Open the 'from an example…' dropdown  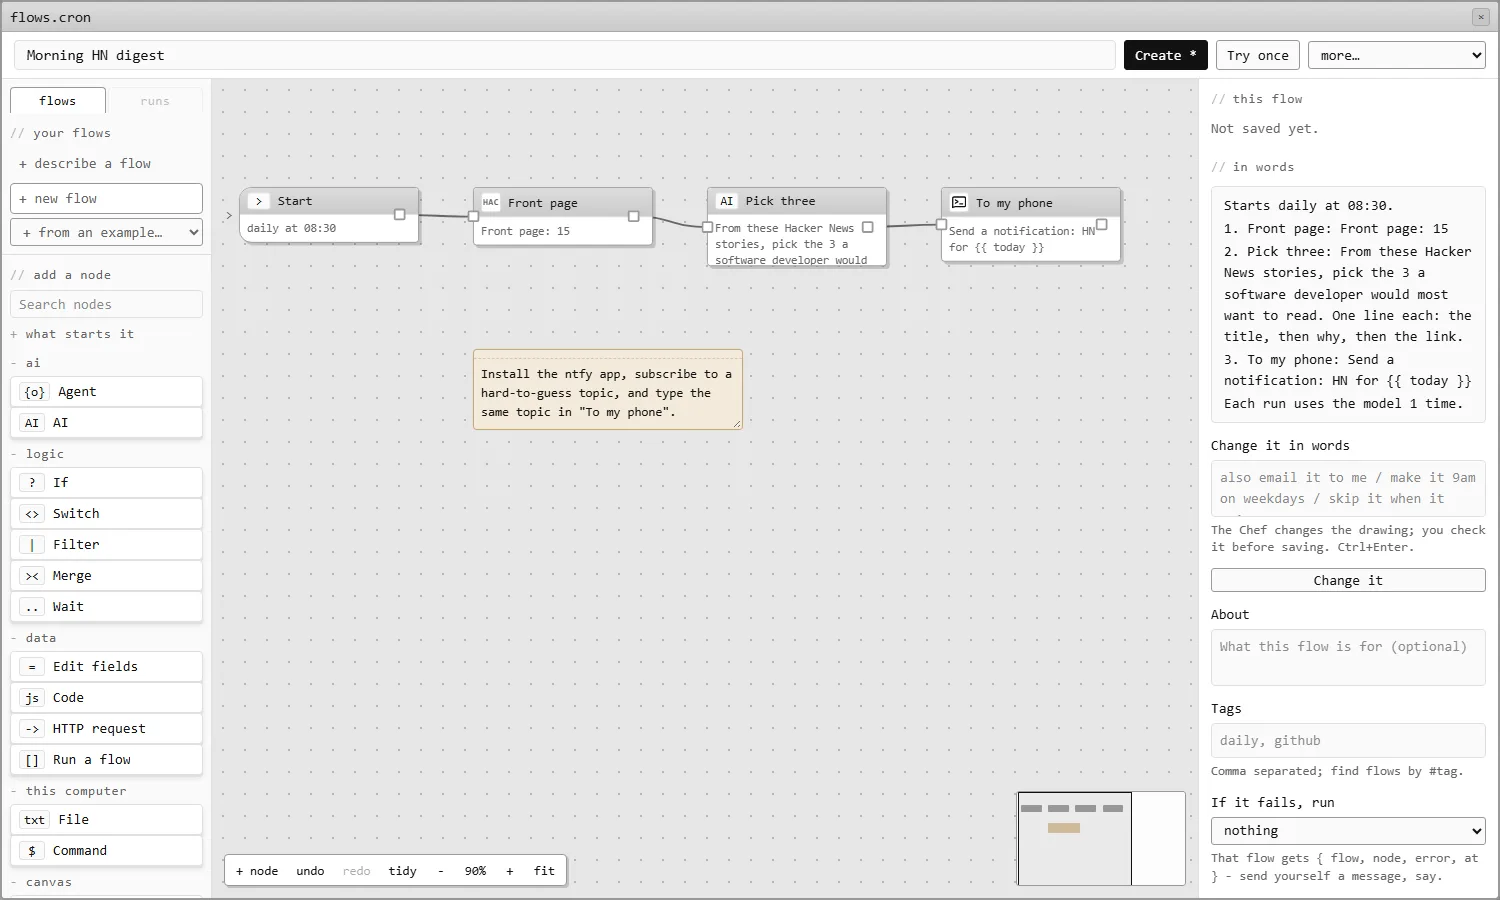[x=106, y=232]
